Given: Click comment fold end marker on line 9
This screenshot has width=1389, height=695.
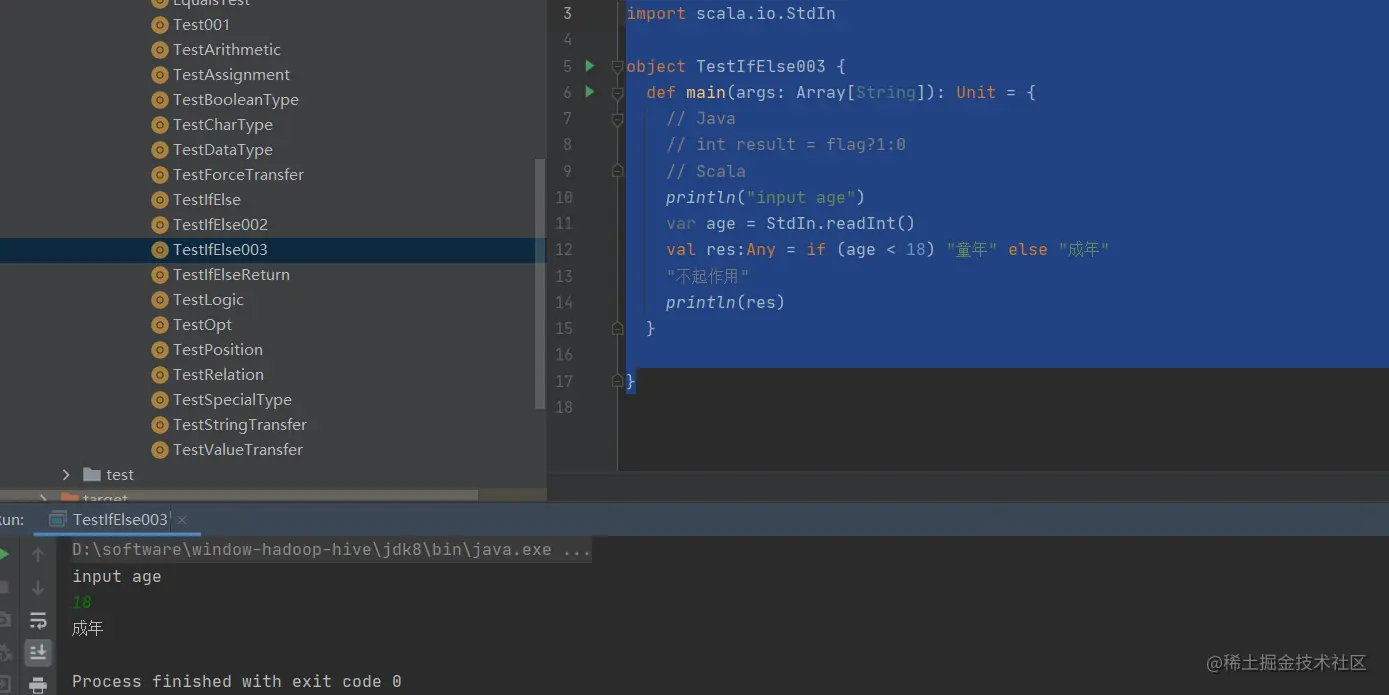Looking at the screenshot, I should [x=617, y=171].
